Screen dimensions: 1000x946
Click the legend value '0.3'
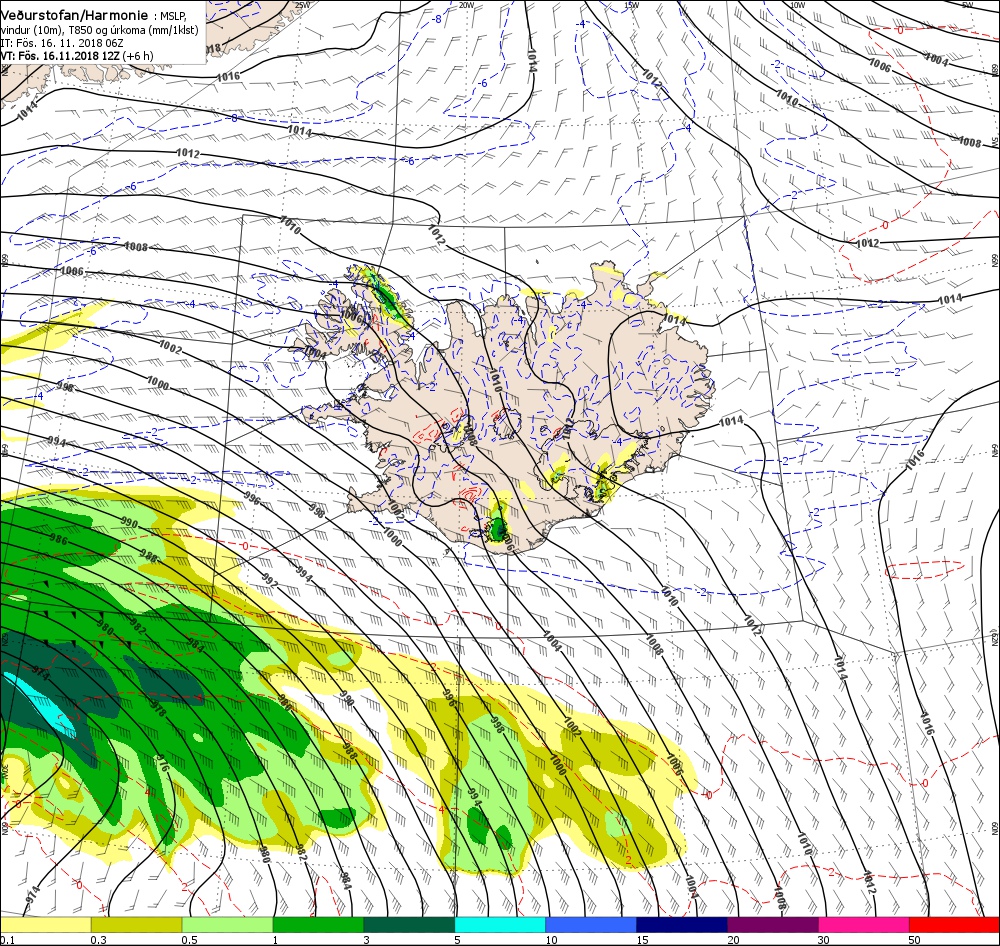click(x=99, y=940)
